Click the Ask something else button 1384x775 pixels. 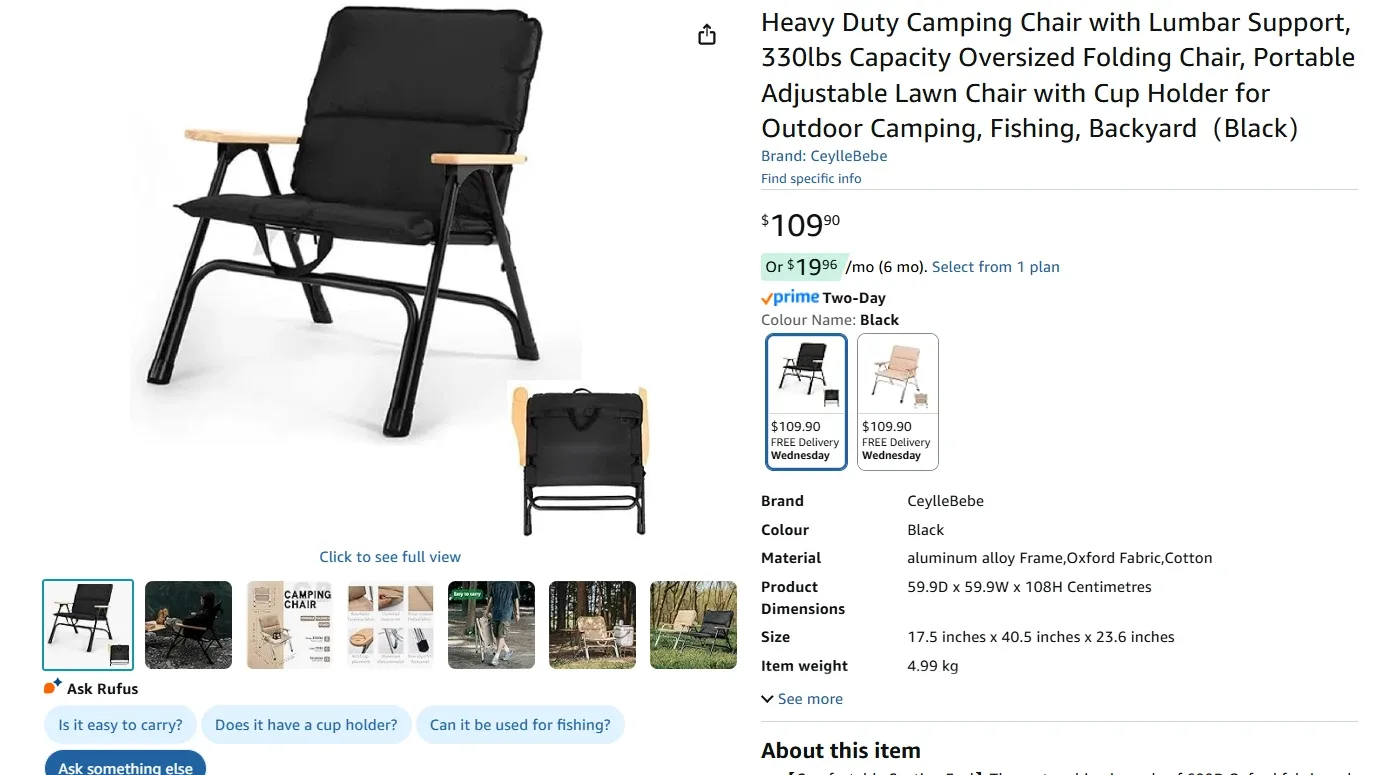click(125, 766)
